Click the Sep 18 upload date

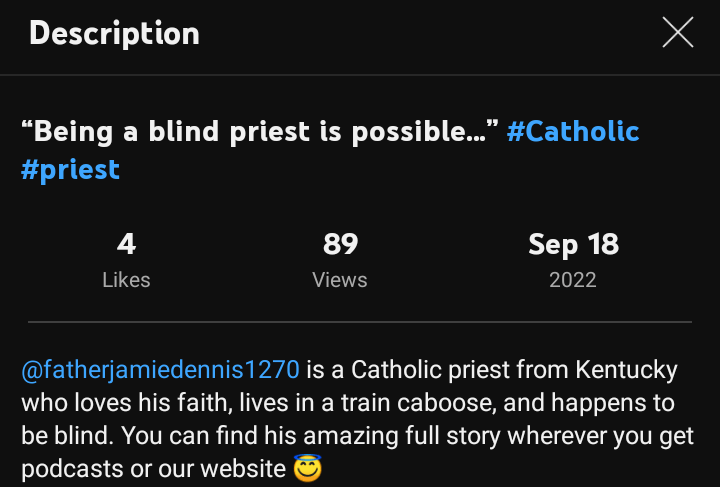(x=573, y=244)
